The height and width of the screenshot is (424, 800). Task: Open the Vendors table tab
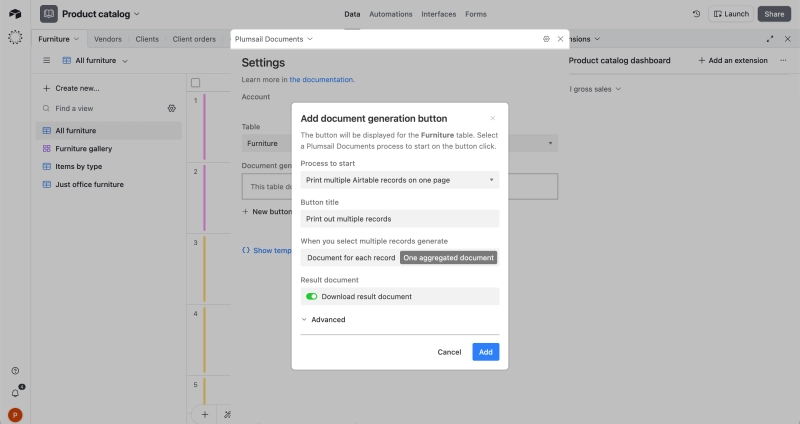(x=108, y=39)
